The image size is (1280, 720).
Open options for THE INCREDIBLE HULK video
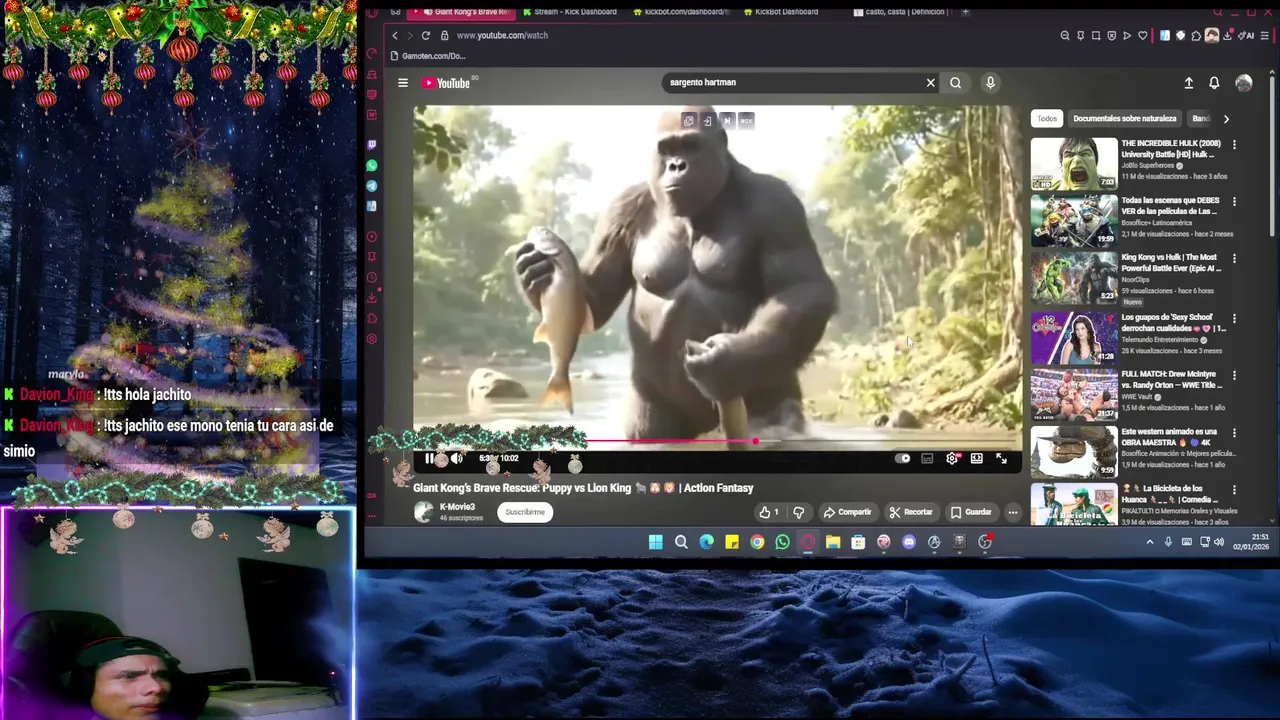pos(1234,145)
